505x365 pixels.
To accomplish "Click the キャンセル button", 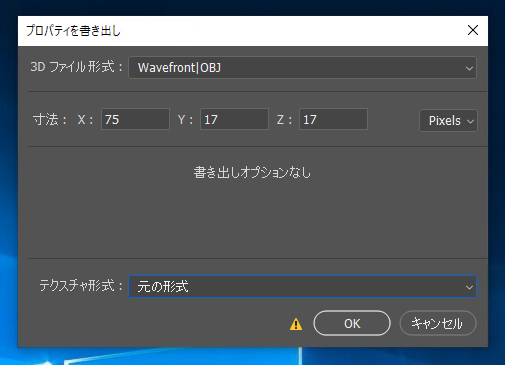I will 438,323.
